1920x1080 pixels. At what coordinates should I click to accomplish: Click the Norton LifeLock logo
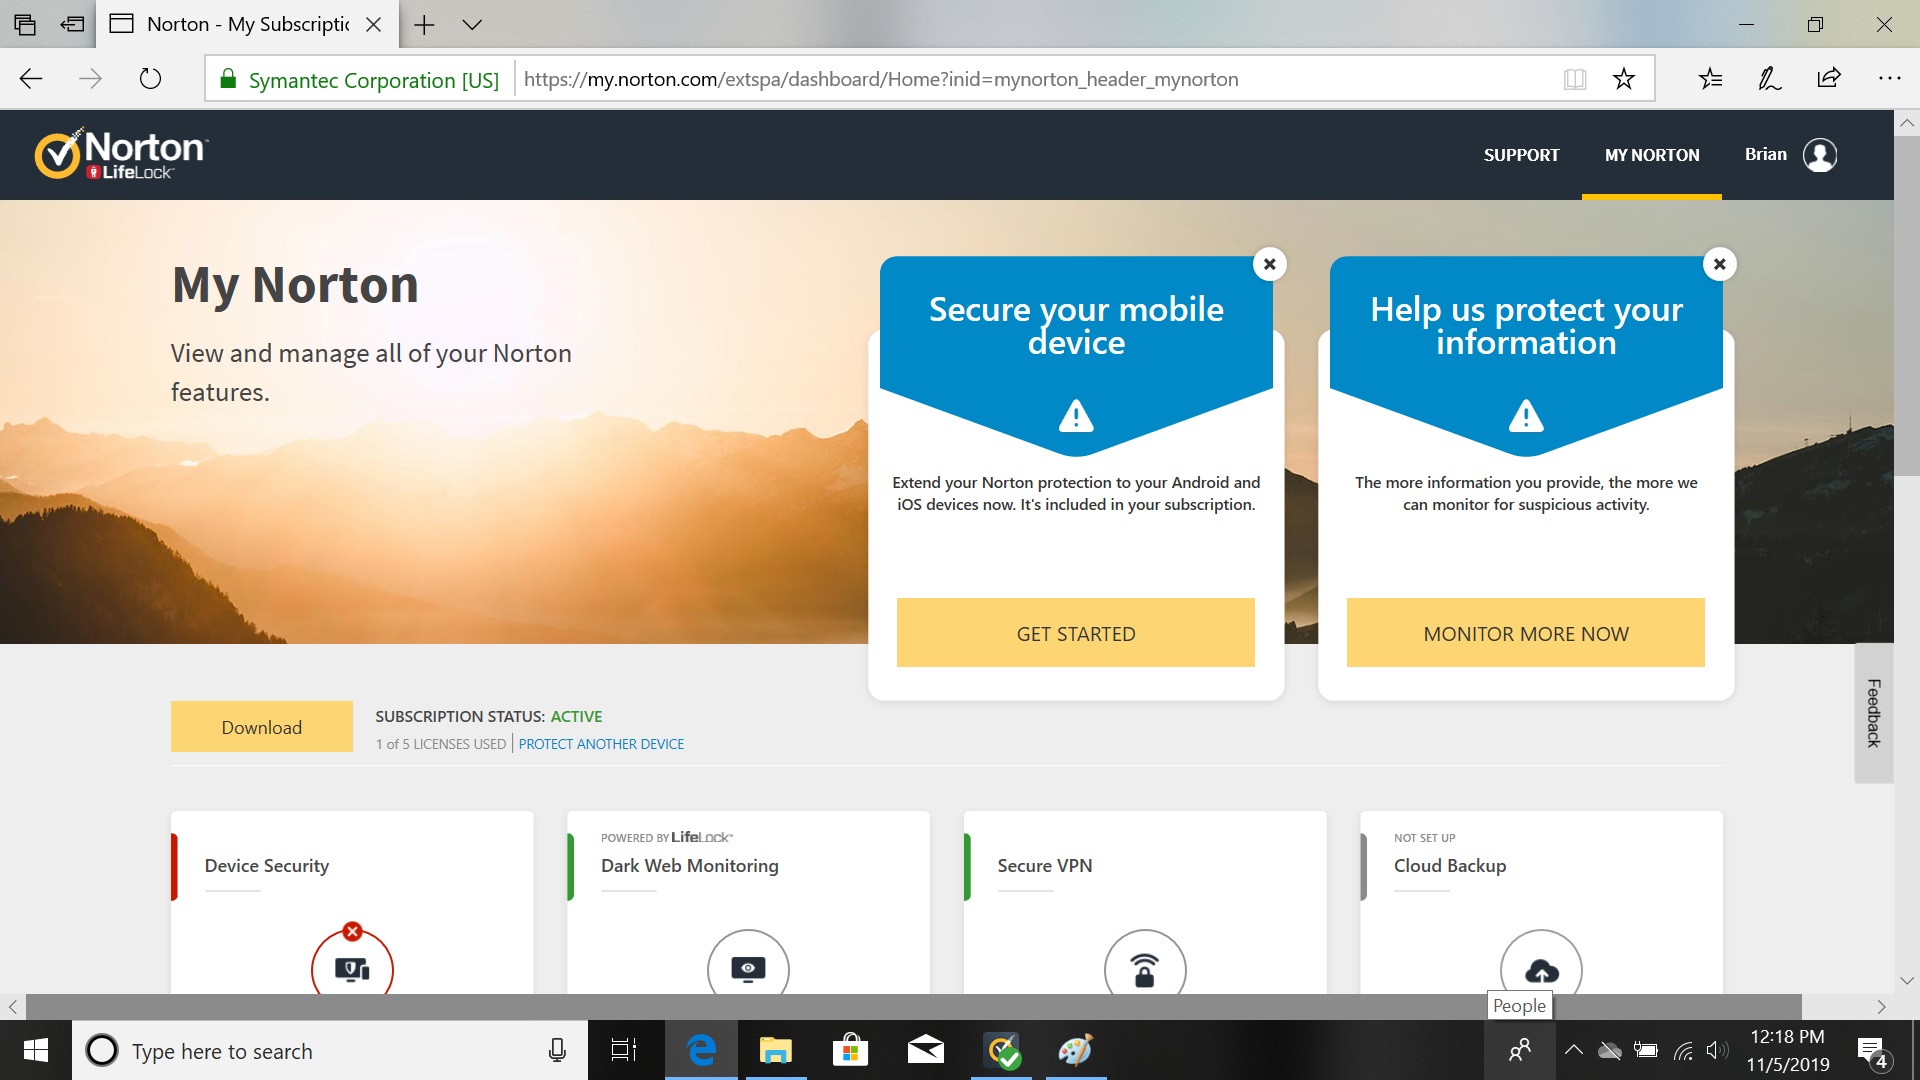121,154
